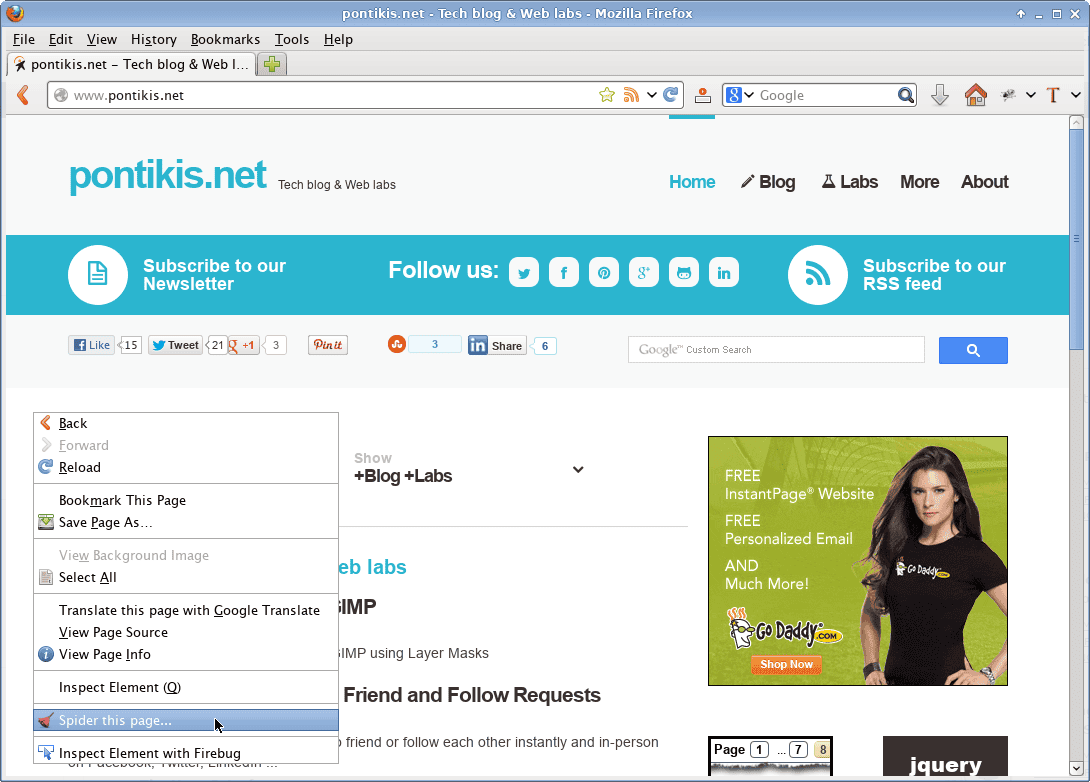Follow pontikis on Google Plus icon
Screen dimensions: 1090x782
tap(644, 272)
